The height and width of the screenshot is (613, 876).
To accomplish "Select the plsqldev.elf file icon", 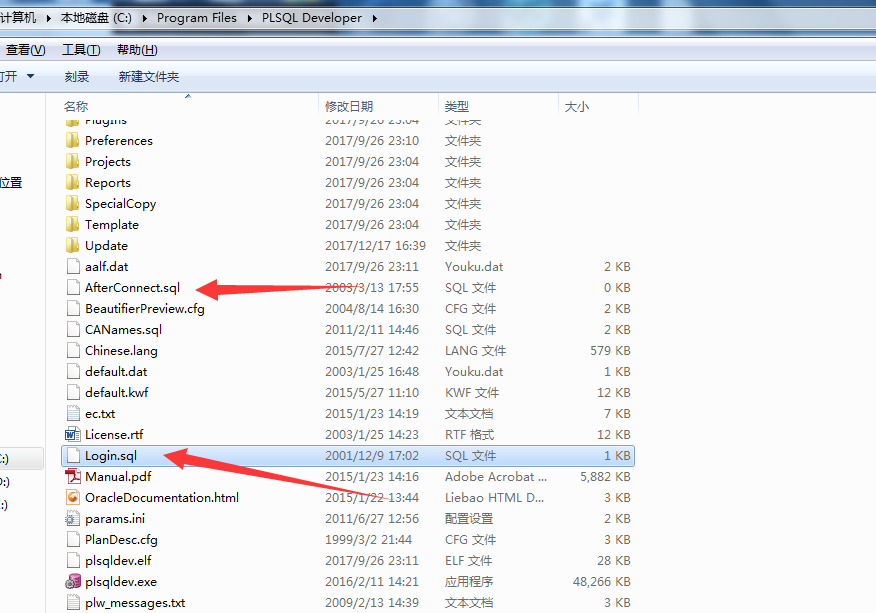I will tap(73, 560).
